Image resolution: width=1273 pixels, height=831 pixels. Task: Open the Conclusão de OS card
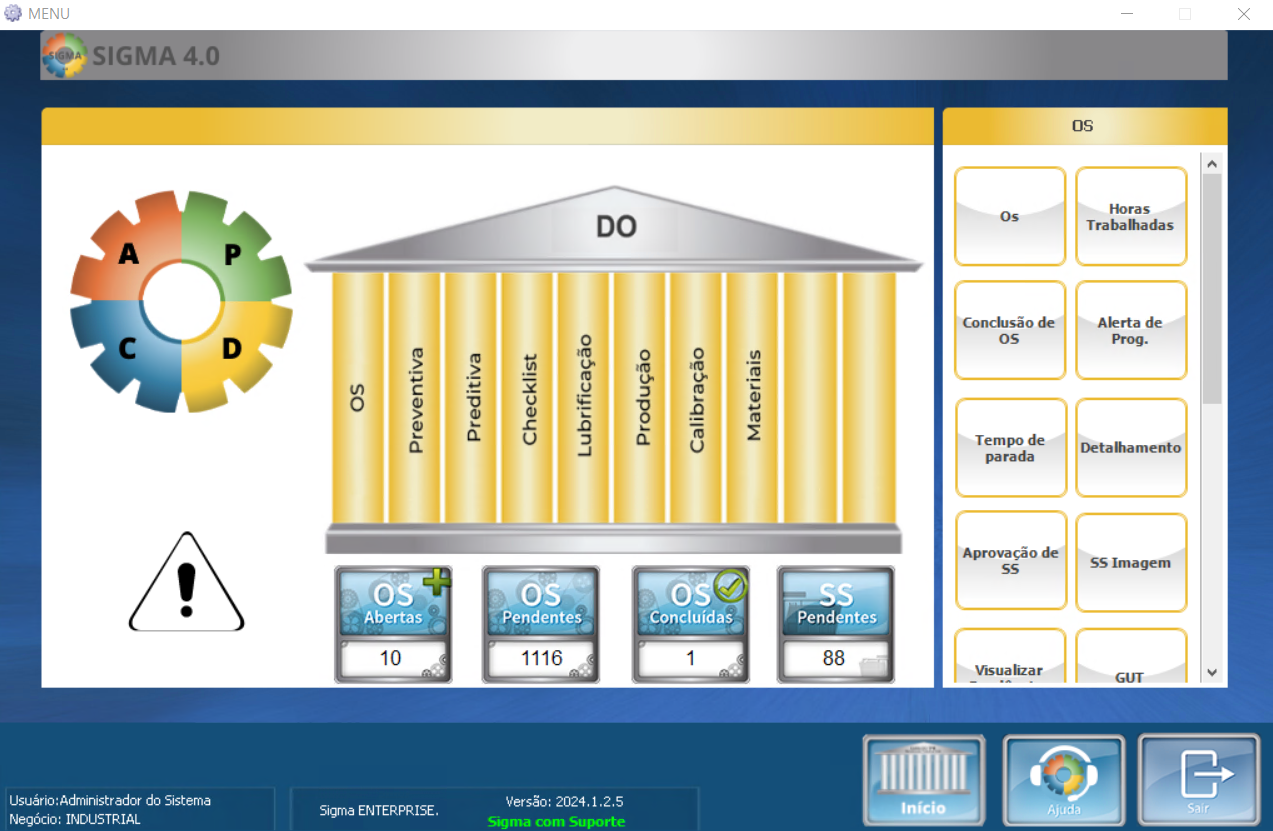click(x=1010, y=330)
